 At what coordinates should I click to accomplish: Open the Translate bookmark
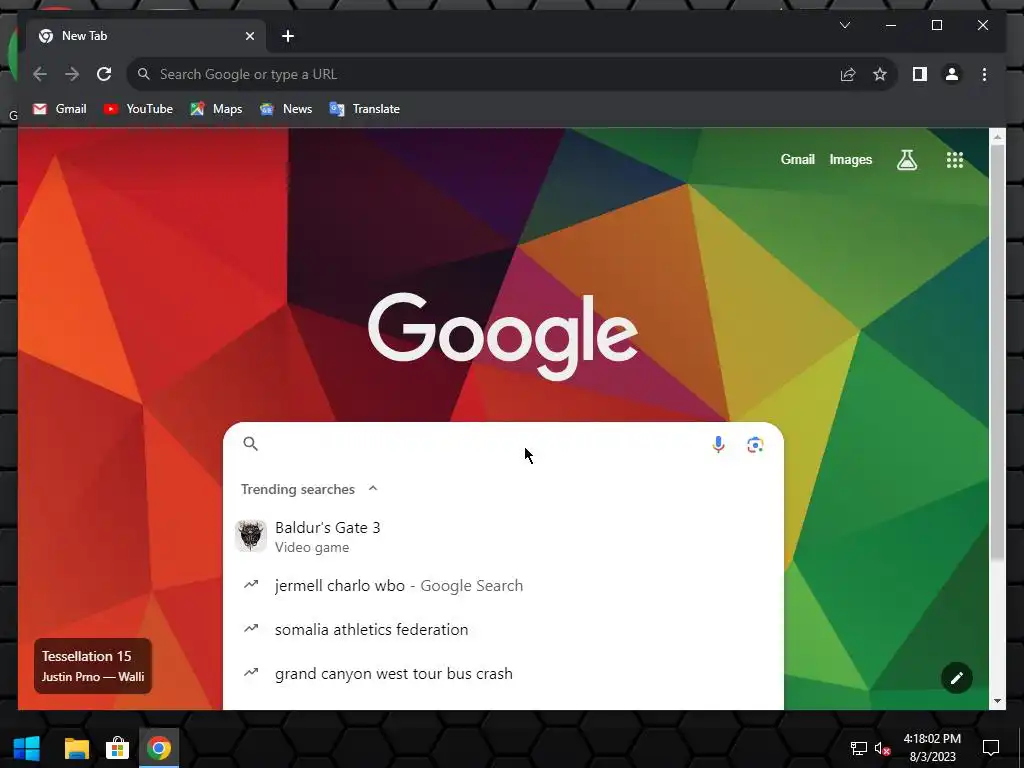coord(365,109)
